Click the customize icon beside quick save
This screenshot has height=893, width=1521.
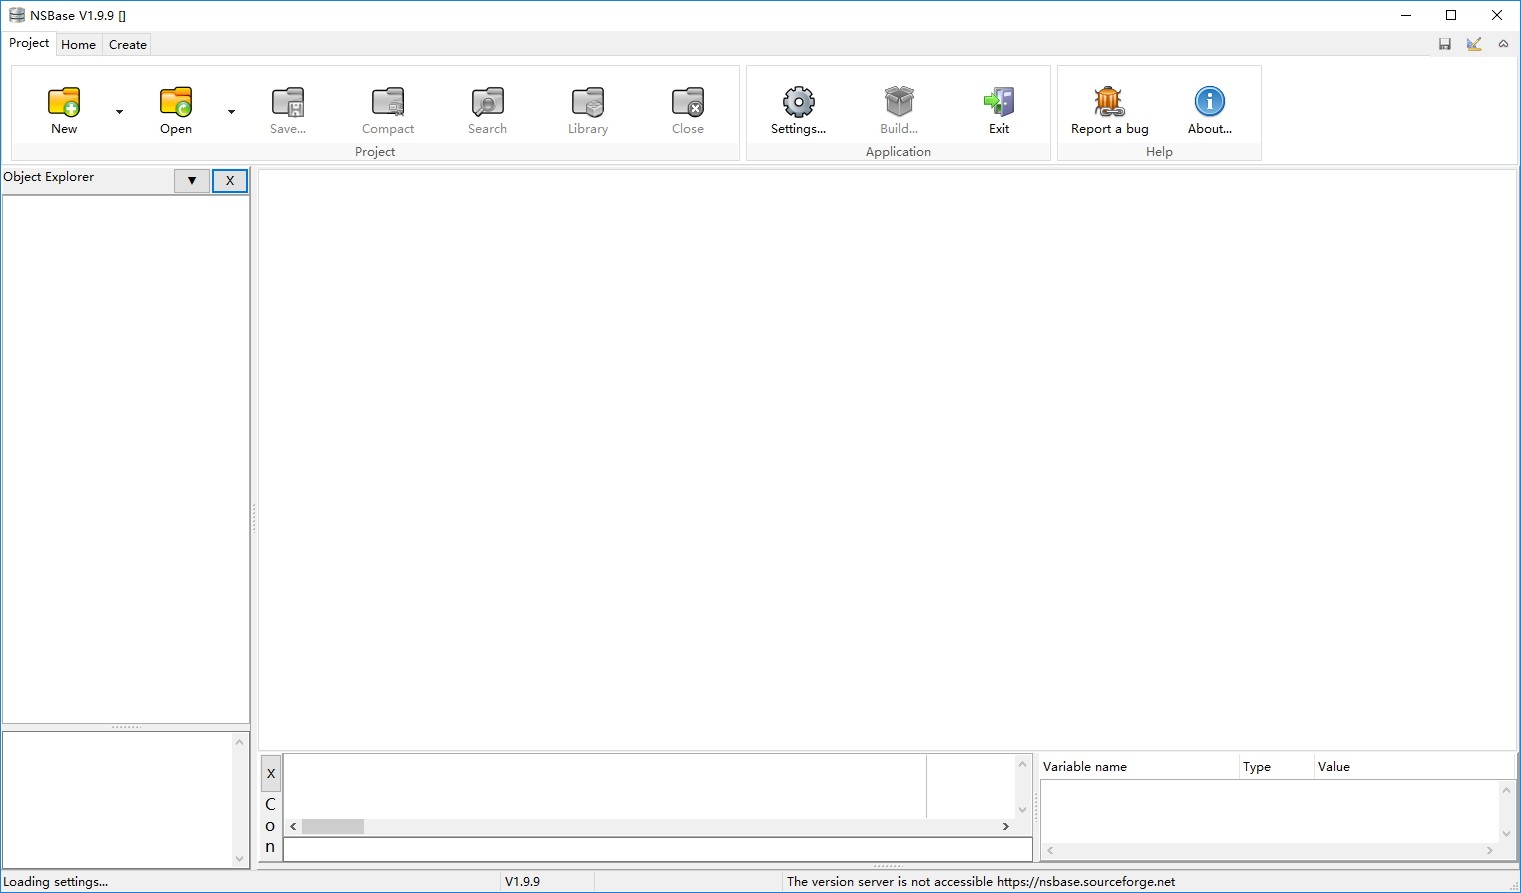[x=1474, y=44]
